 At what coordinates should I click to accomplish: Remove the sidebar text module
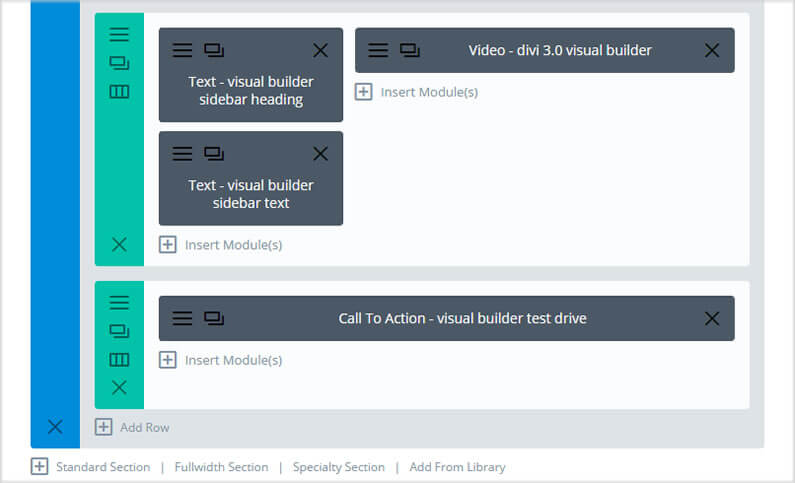(x=320, y=154)
